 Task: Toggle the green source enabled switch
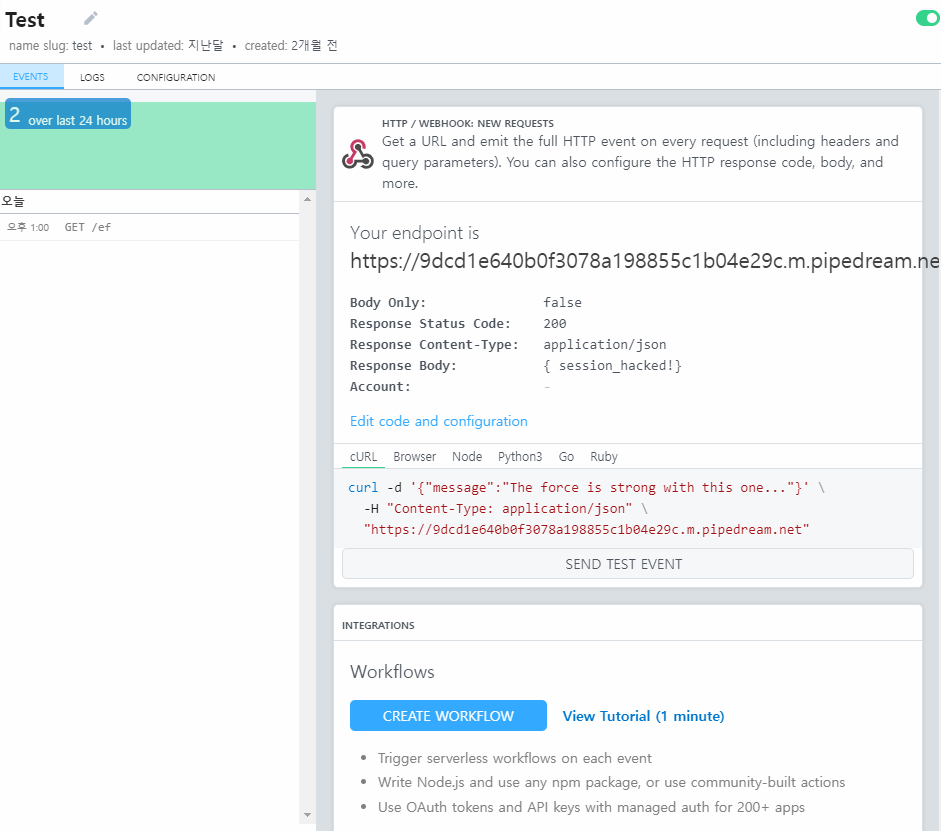[928, 19]
